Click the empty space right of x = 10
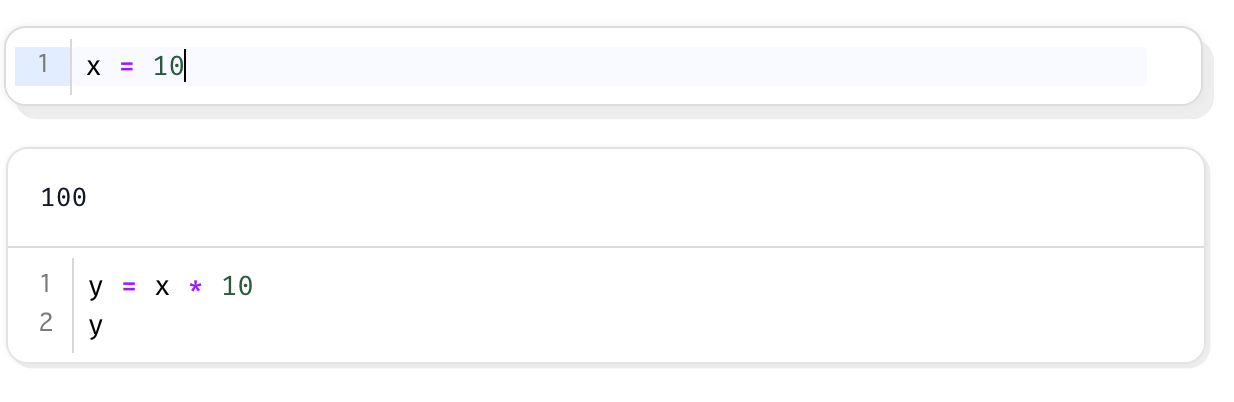Image resolution: width=1234 pixels, height=402 pixels. tap(665, 66)
